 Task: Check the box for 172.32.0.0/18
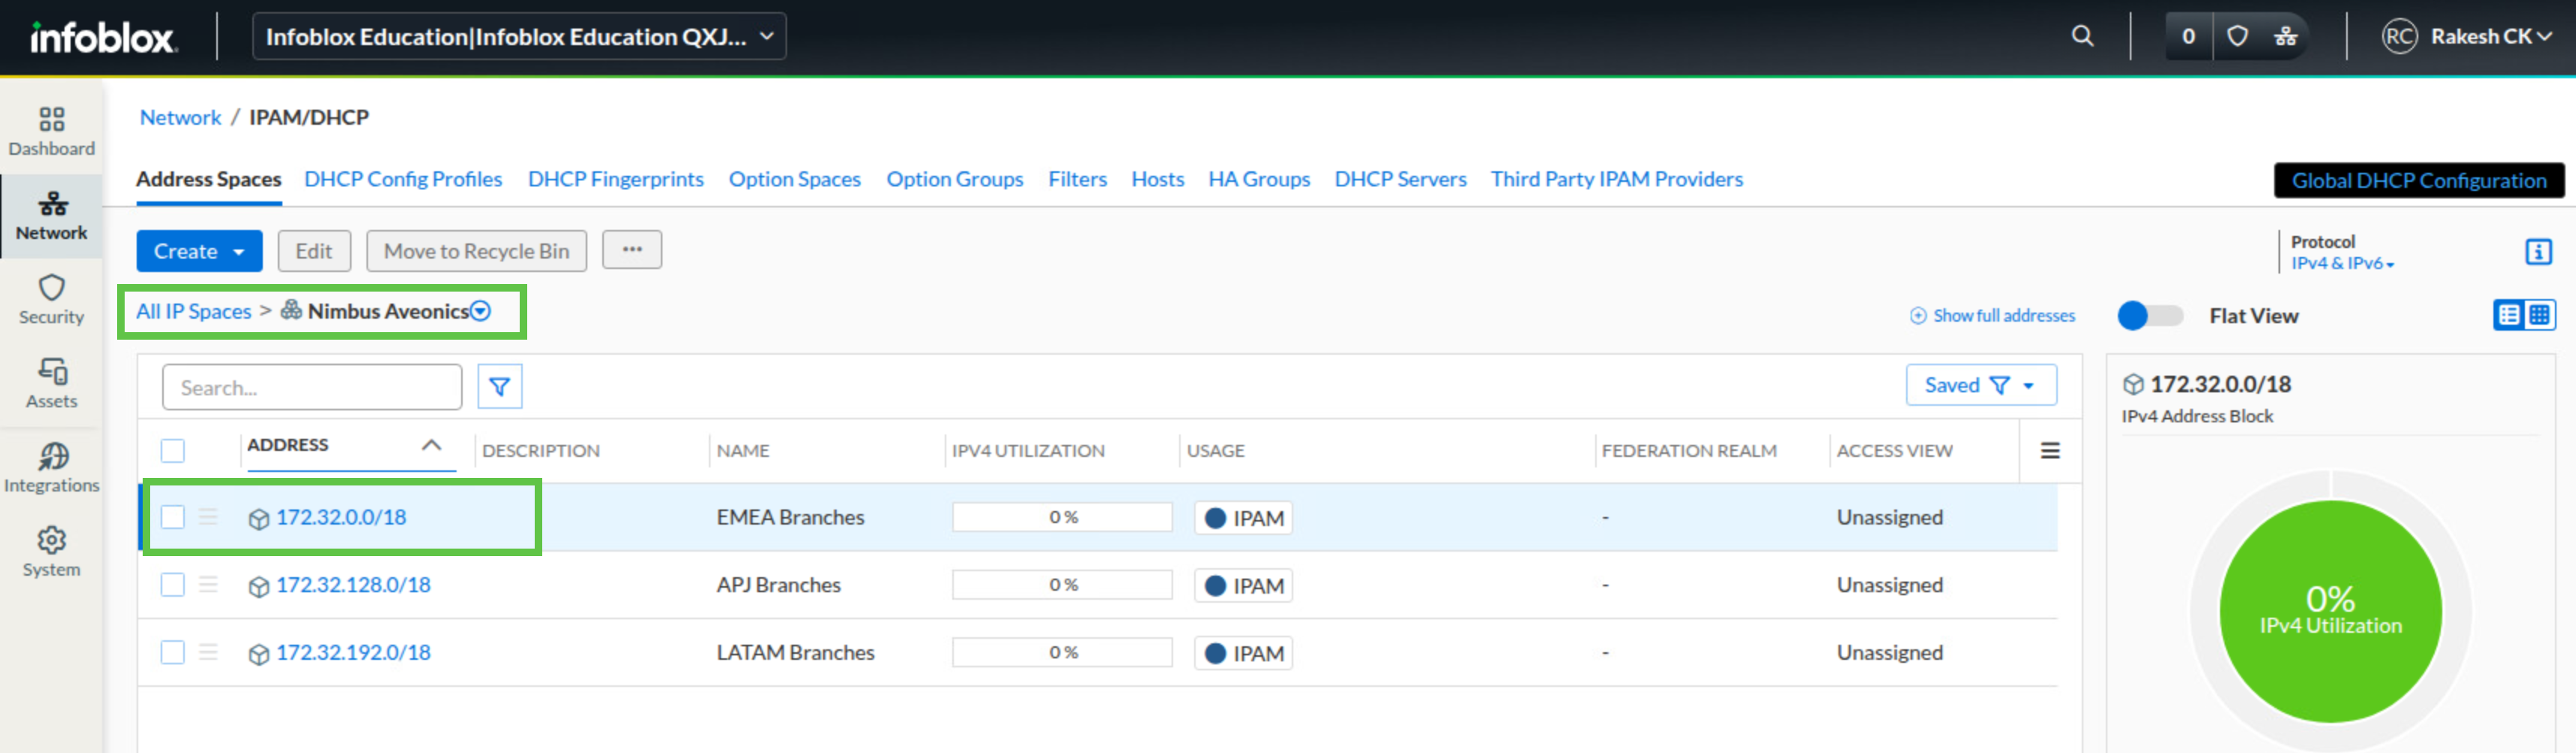pyautogui.click(x=173, y=517)
